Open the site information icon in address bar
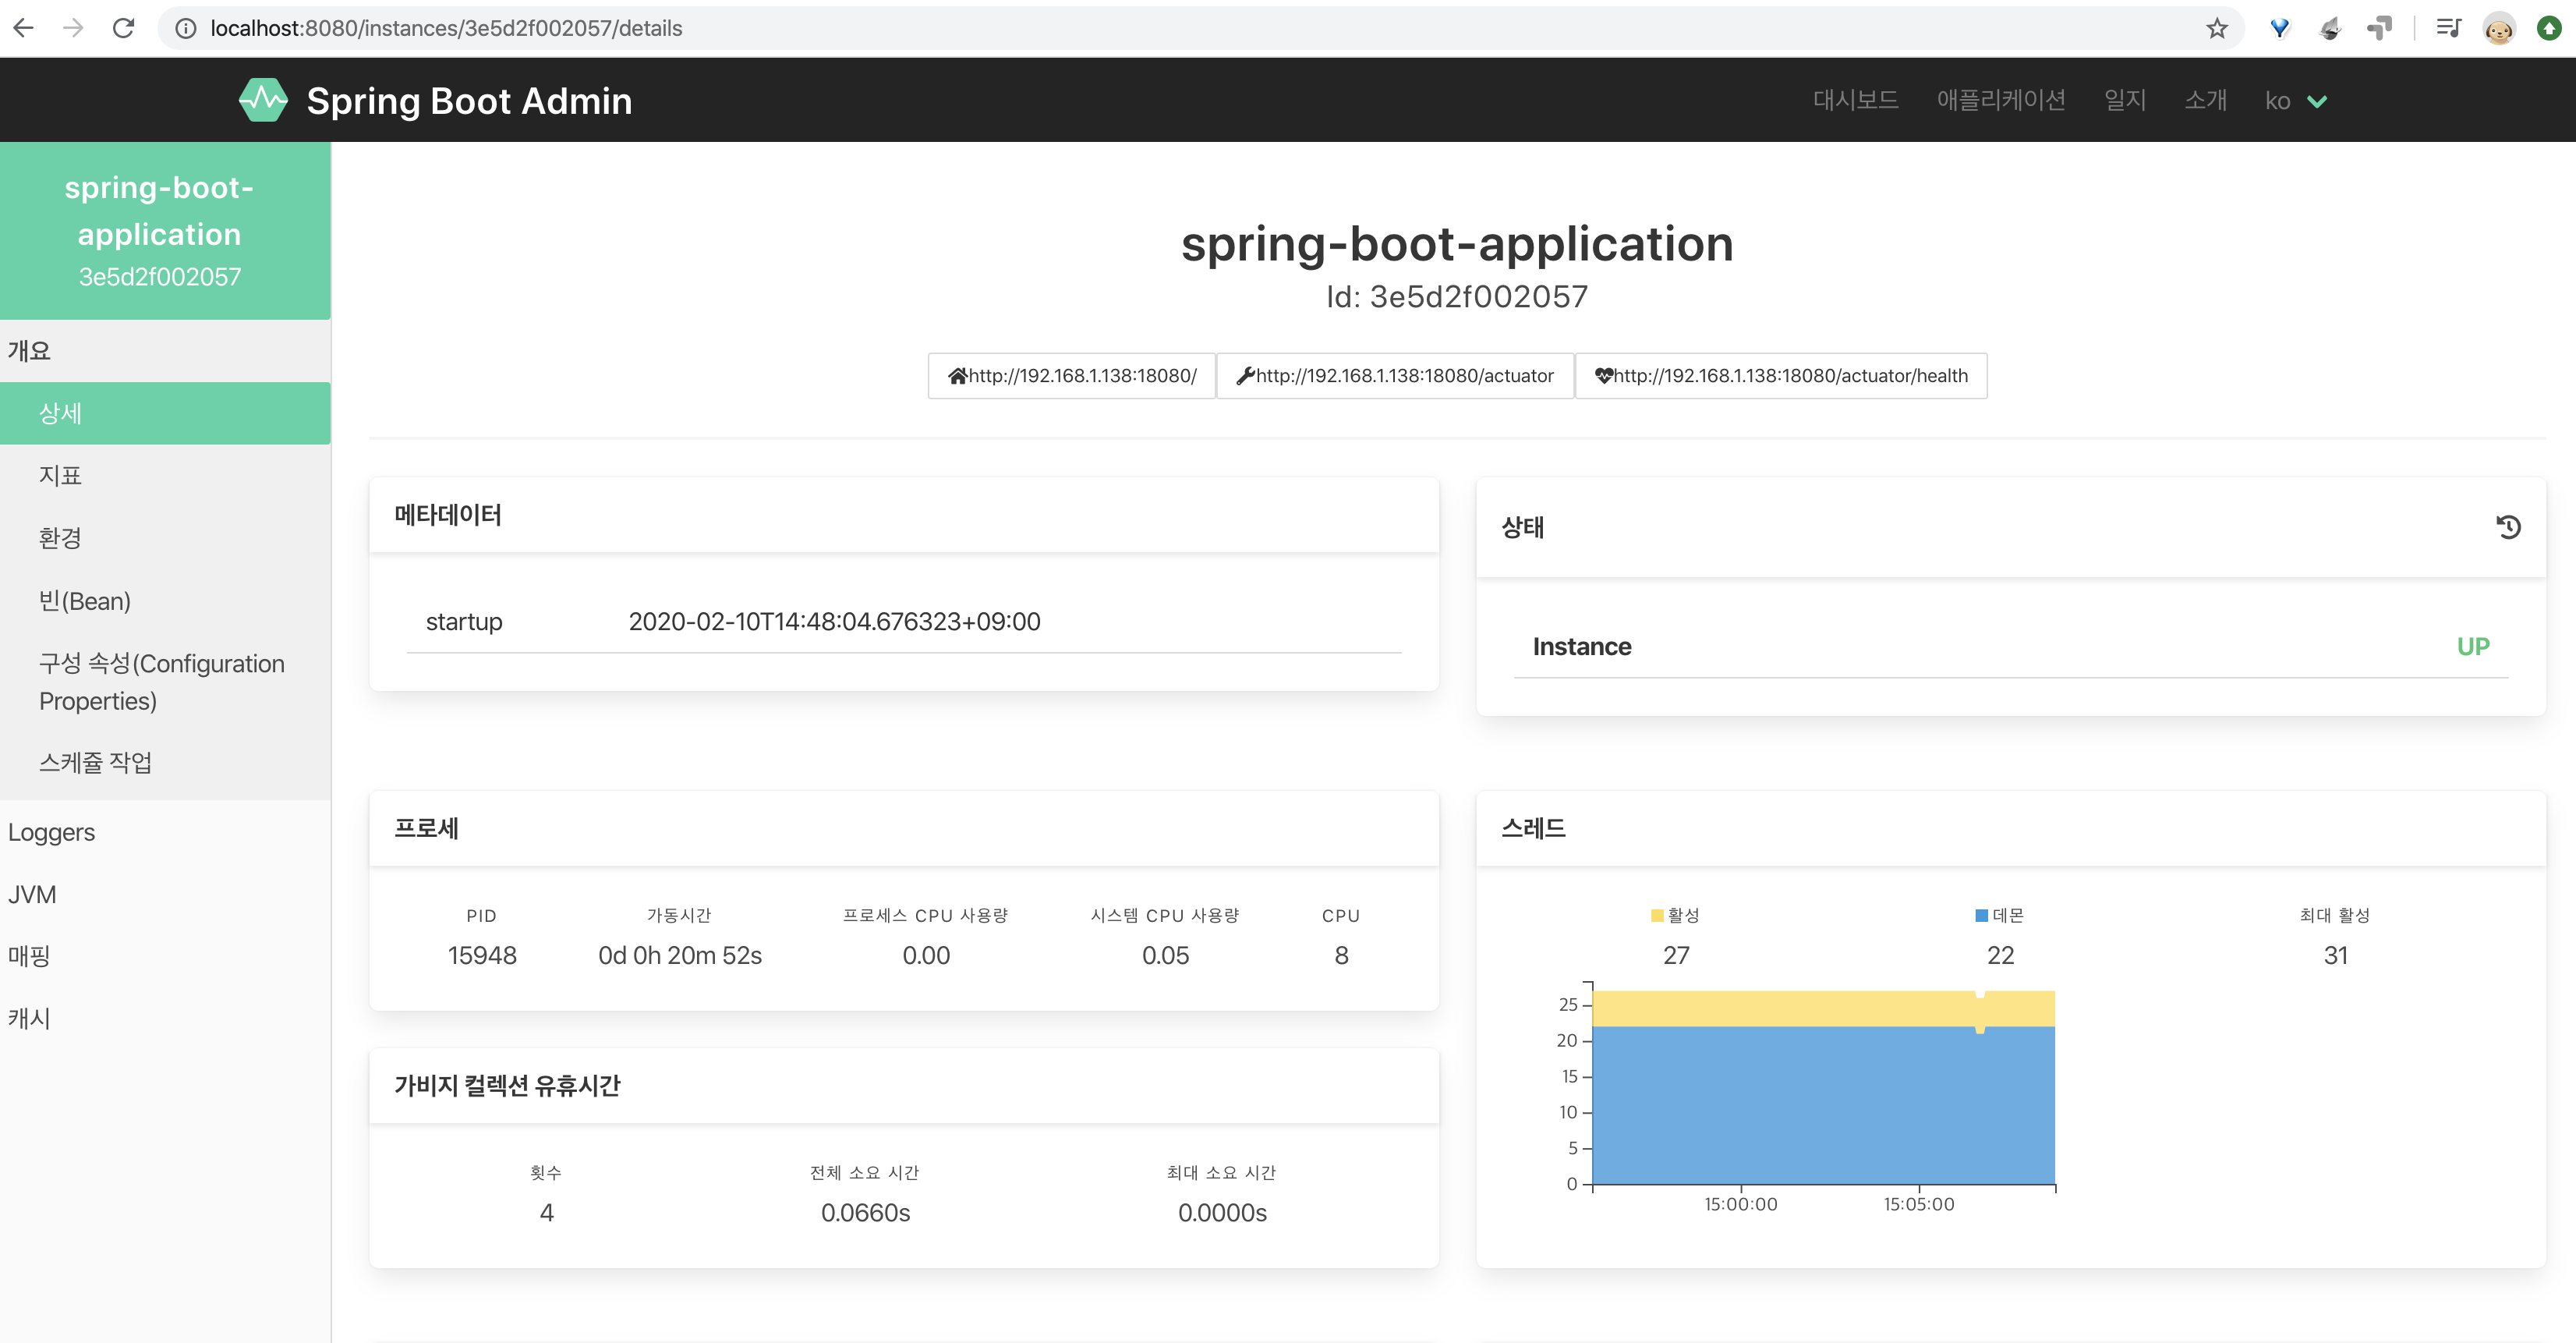Screen dimensions: 2576x1343 pos(186,28)
